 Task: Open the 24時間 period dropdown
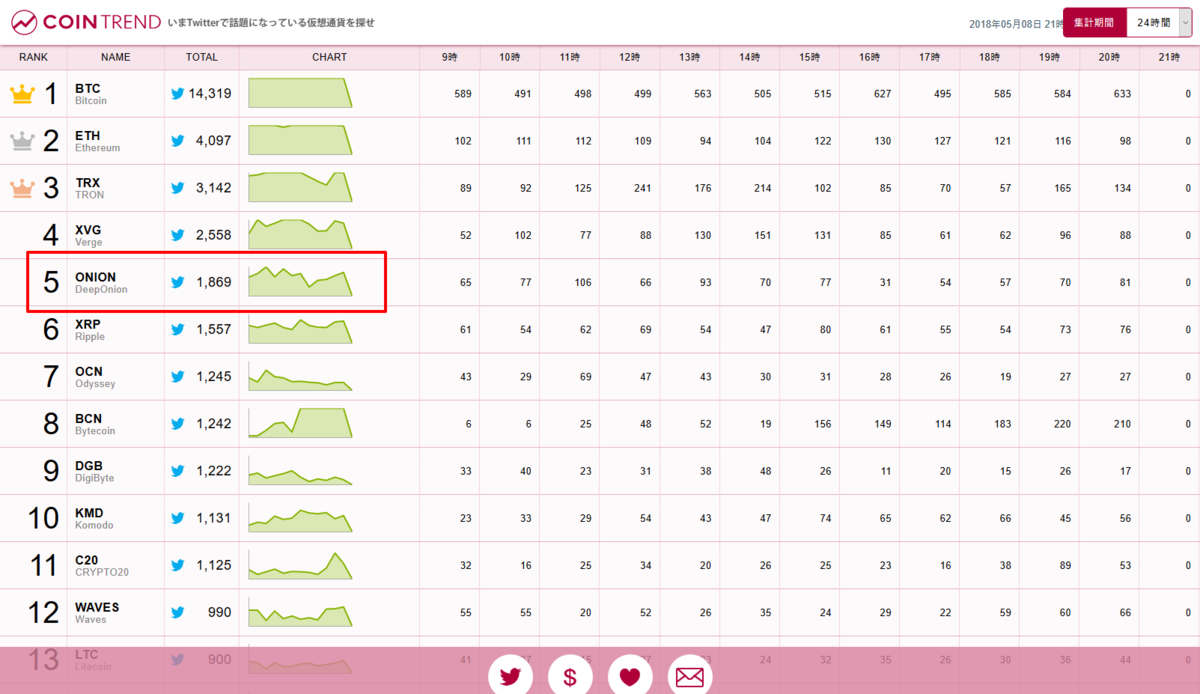pos(1159,22)
